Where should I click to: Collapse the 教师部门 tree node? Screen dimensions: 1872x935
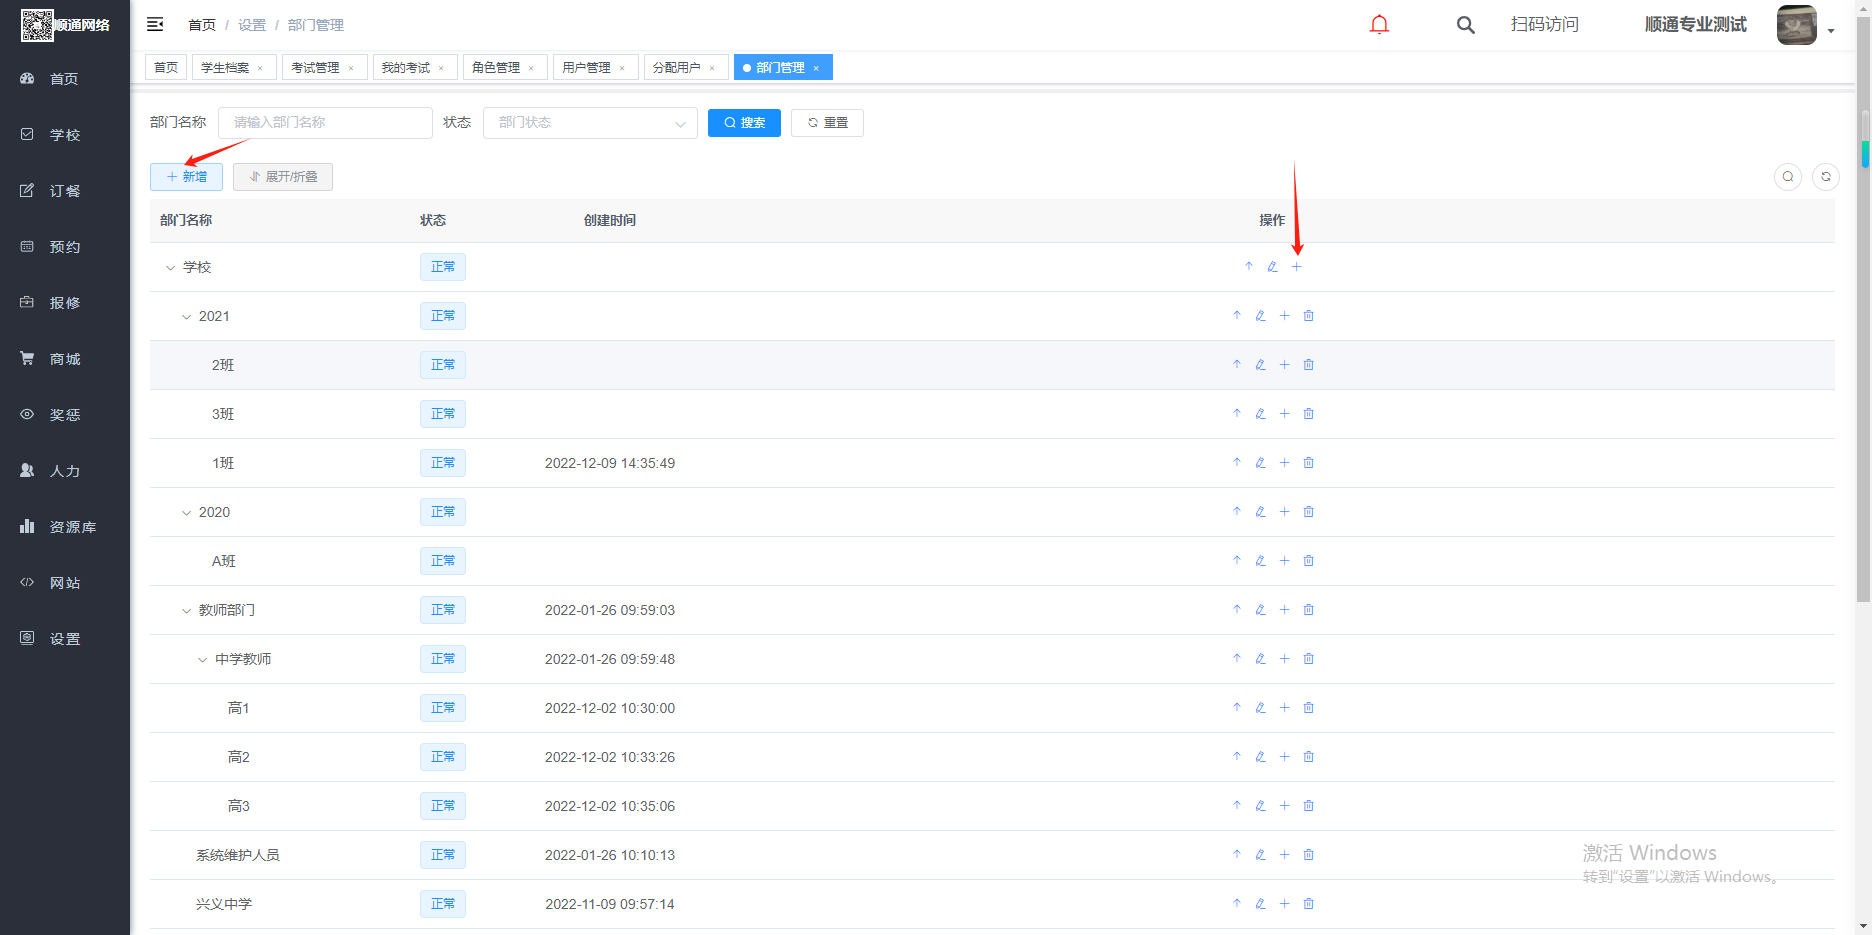coord(186,611)
